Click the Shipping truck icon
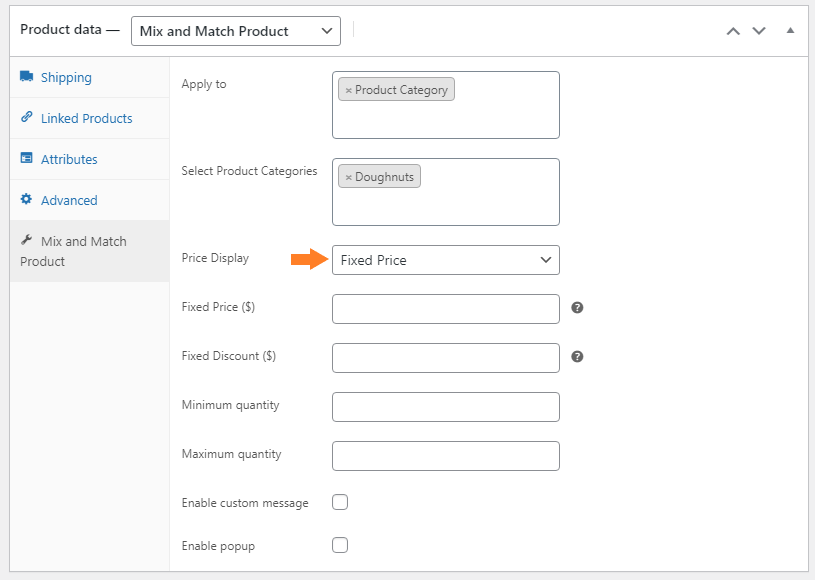This screenshot has height=580, width=815. point(27,76)
